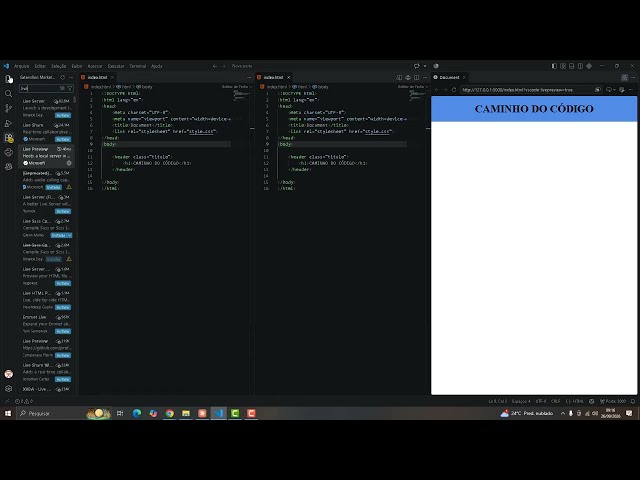Open the Executar menu
Screen dimensions: 640x480
[116, 66]
